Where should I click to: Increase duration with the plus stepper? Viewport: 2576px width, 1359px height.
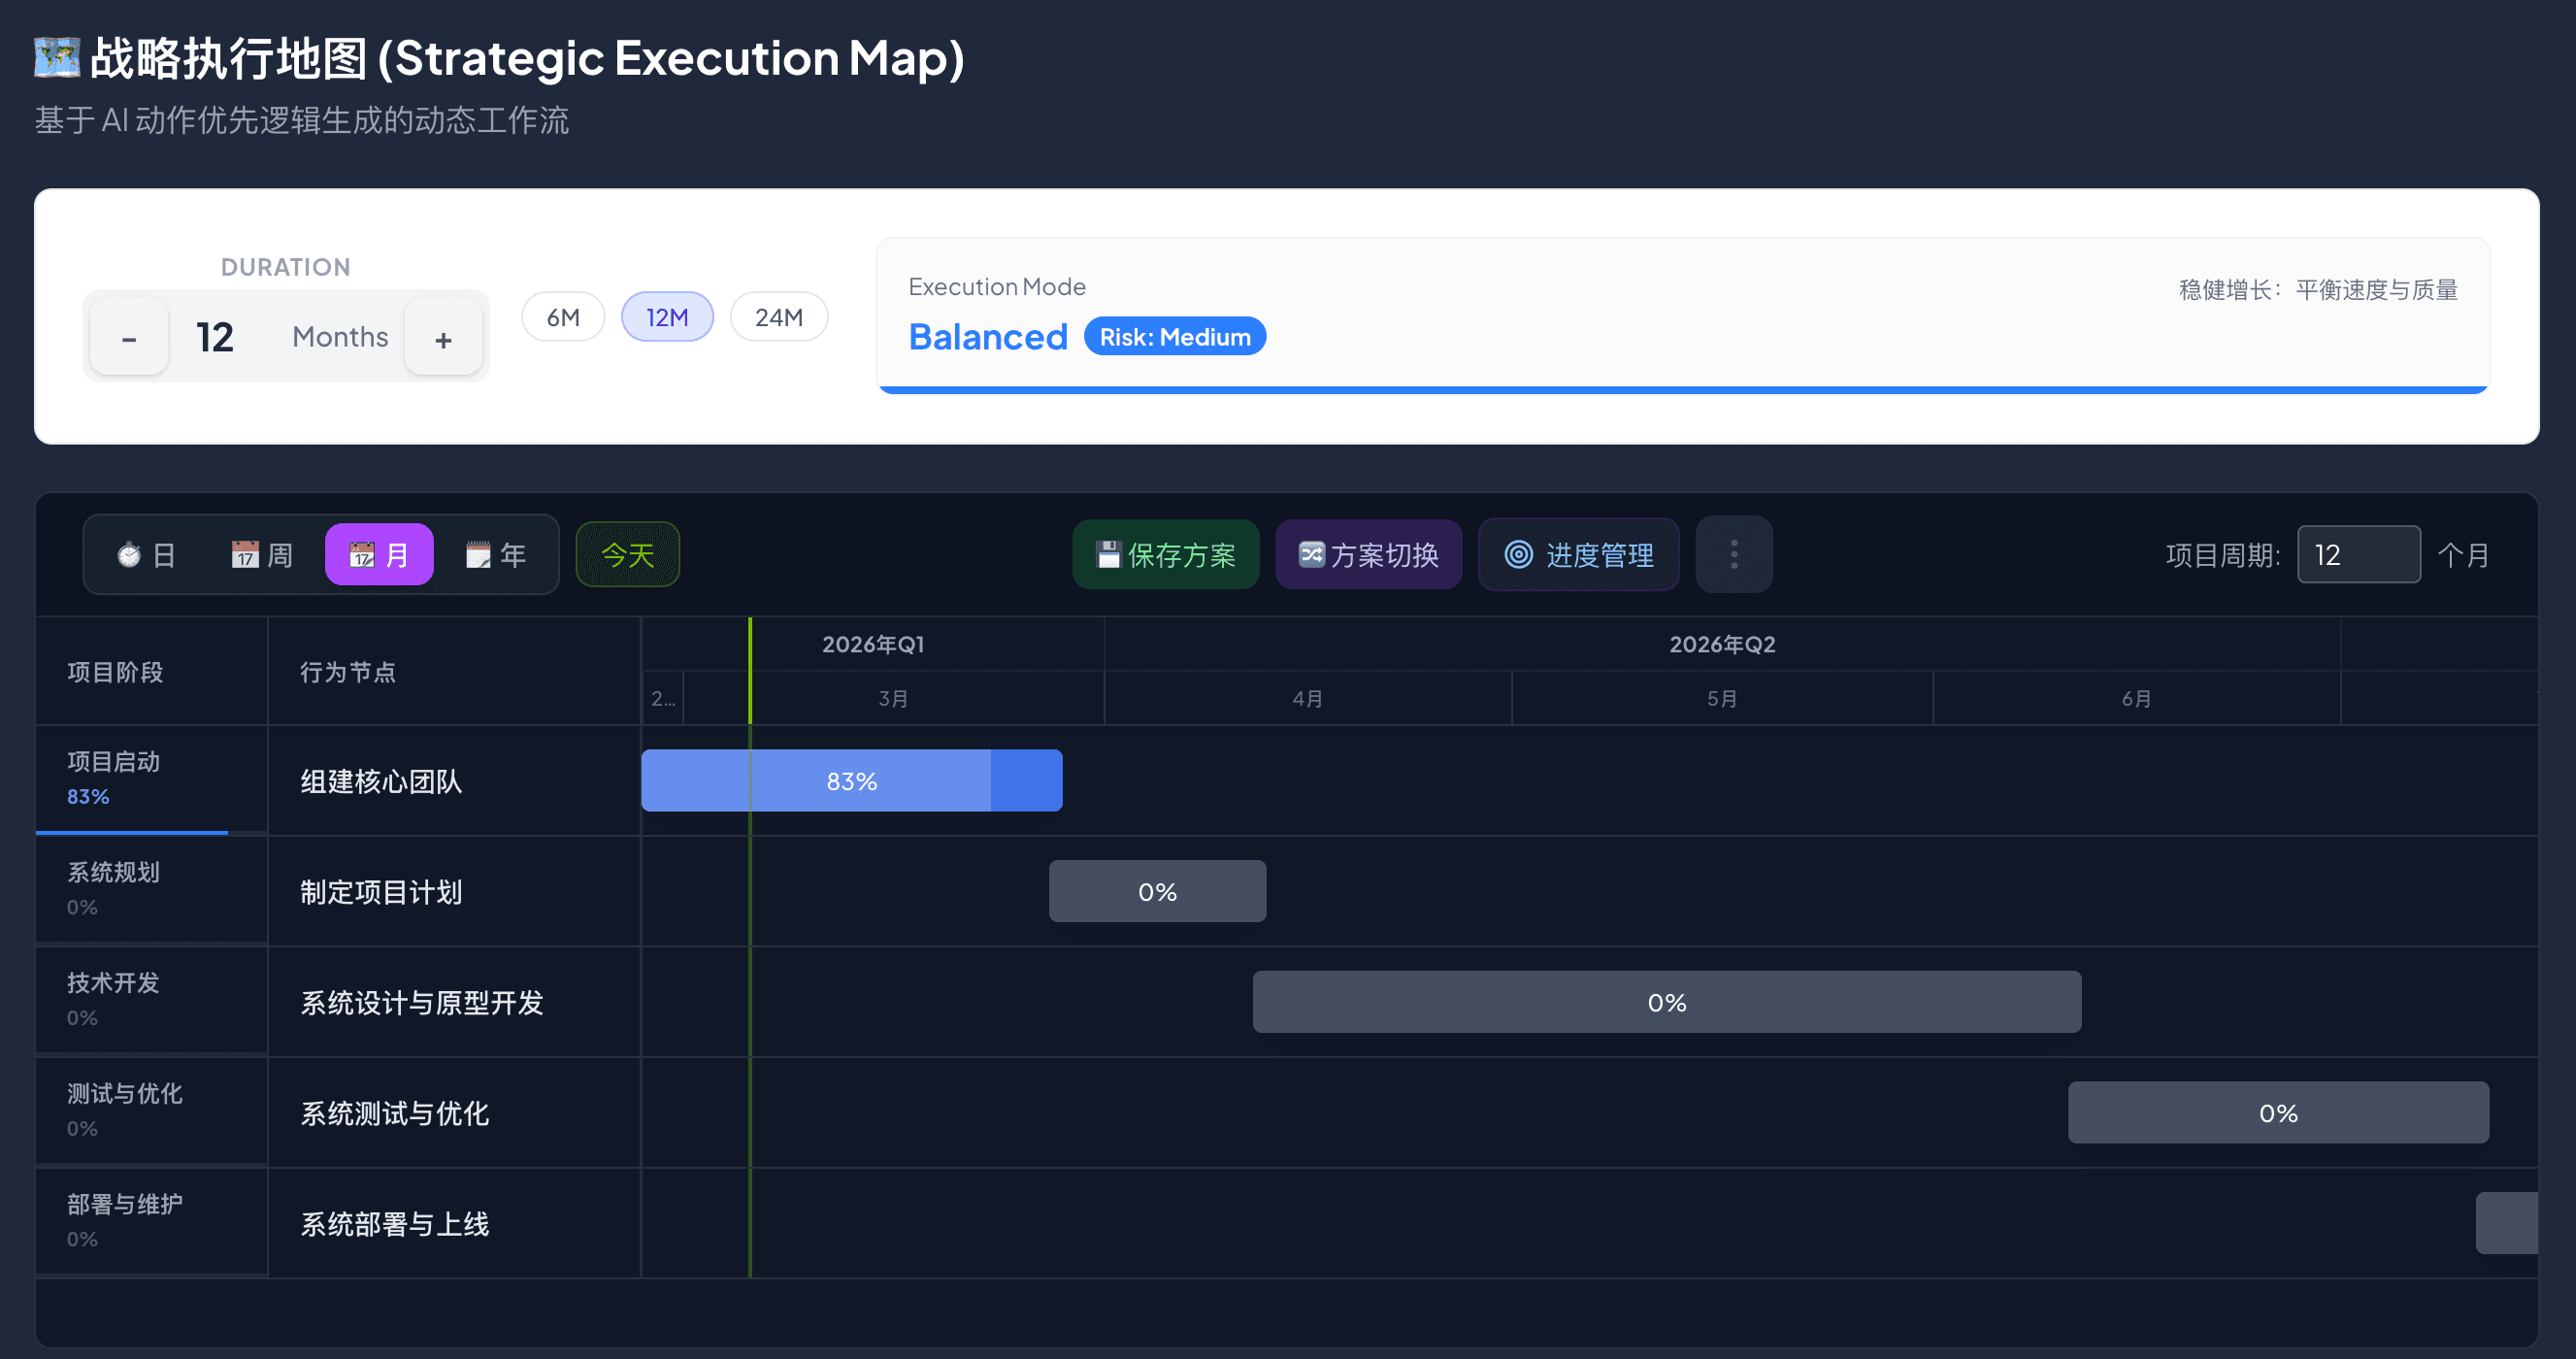click(x=444, y=337)
